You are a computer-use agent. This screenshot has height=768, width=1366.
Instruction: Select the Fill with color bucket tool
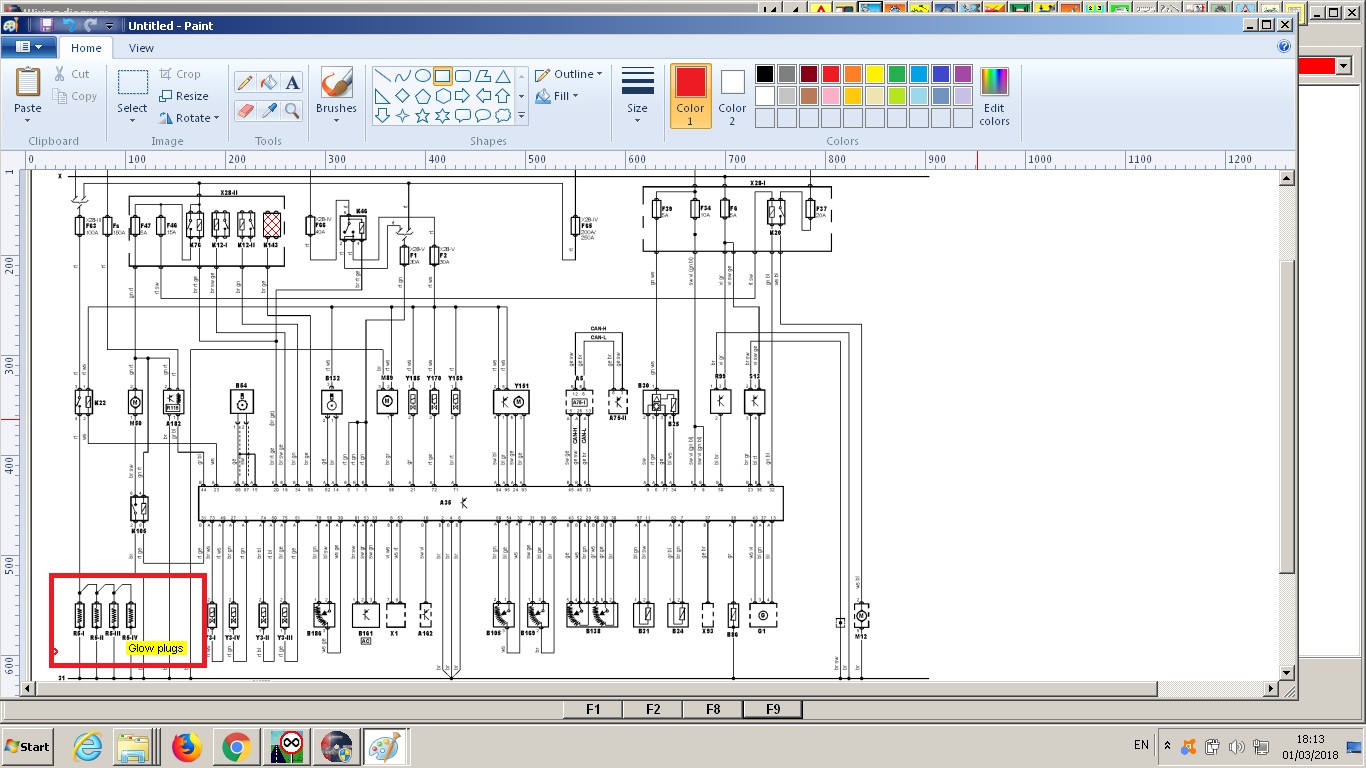(269, 83)
